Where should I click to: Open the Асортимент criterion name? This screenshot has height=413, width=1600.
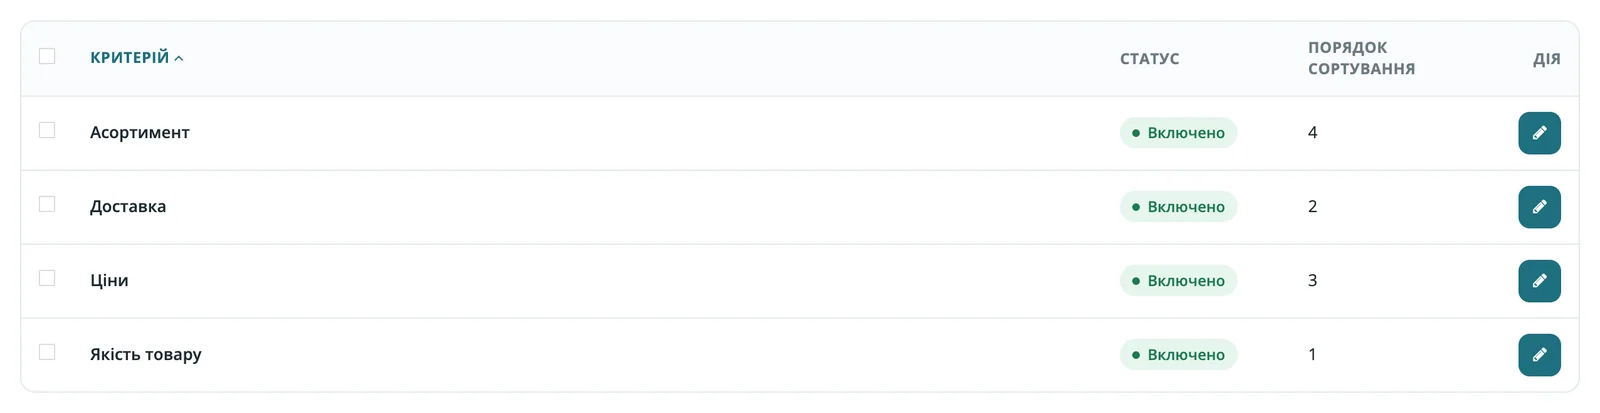(140, 132)
